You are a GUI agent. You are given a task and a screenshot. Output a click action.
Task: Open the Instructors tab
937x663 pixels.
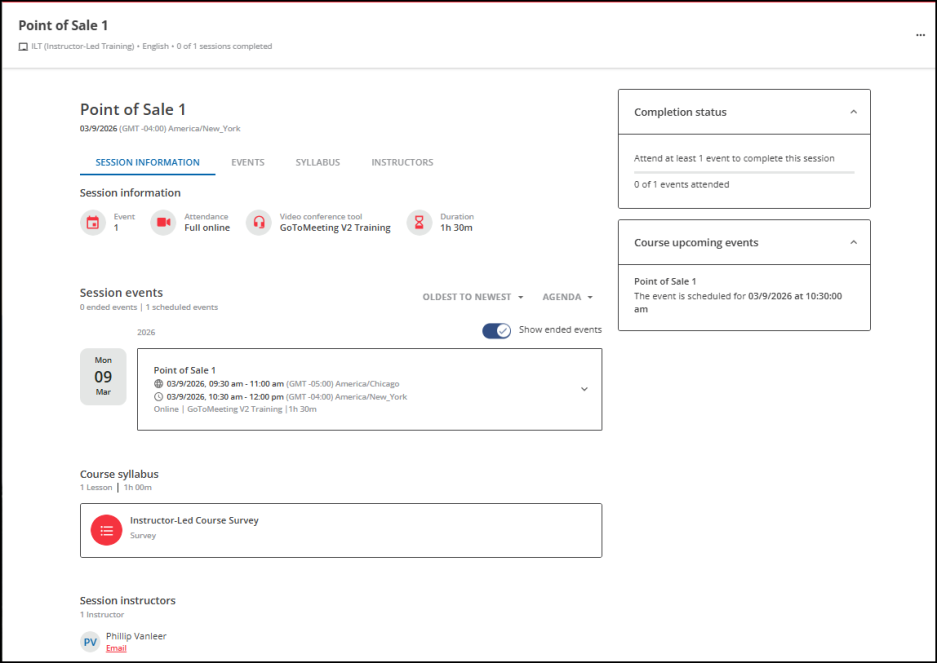click(x=402, y=162)
